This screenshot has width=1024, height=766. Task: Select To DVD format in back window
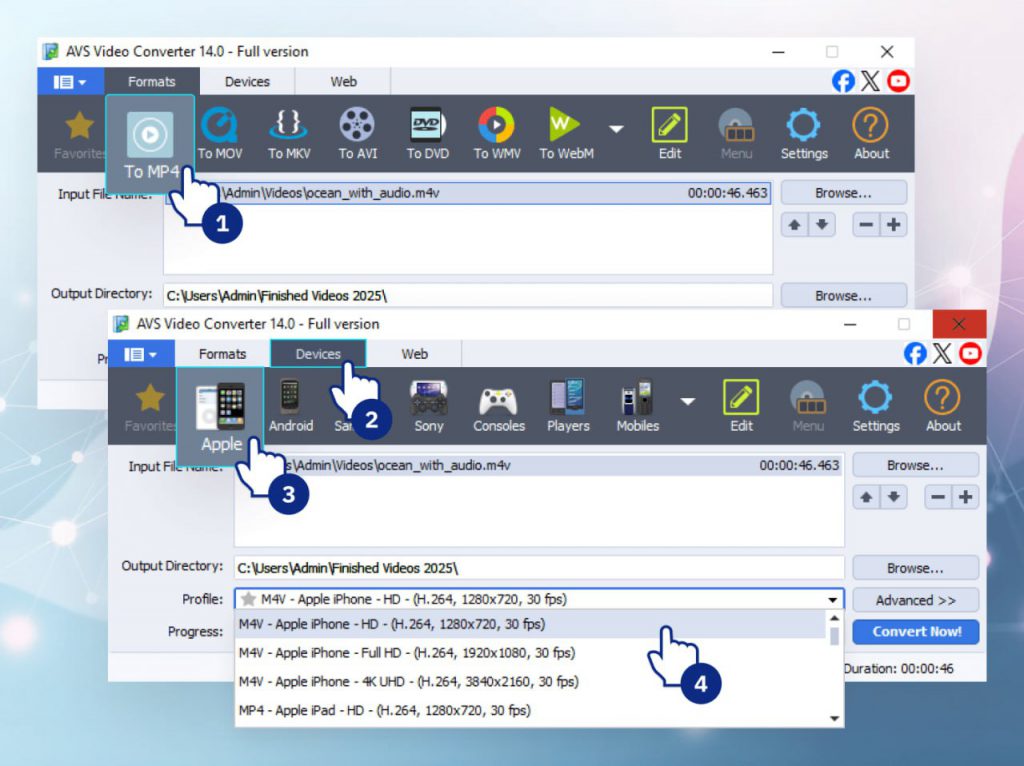click(428, 134)
